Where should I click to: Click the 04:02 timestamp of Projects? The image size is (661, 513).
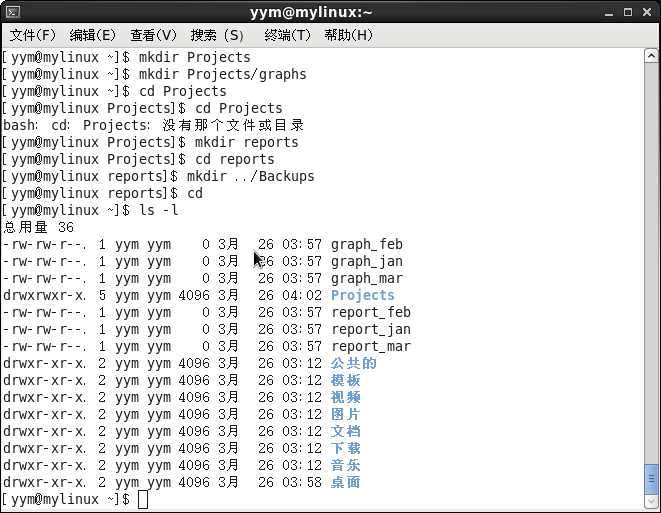click(x=302, y=295)
